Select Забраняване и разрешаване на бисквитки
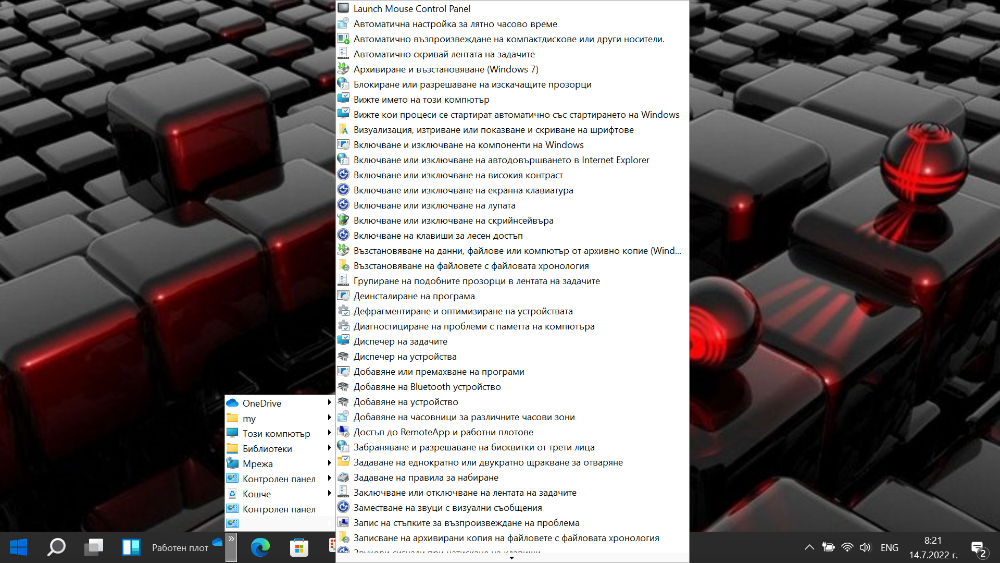 coord(513,447)
